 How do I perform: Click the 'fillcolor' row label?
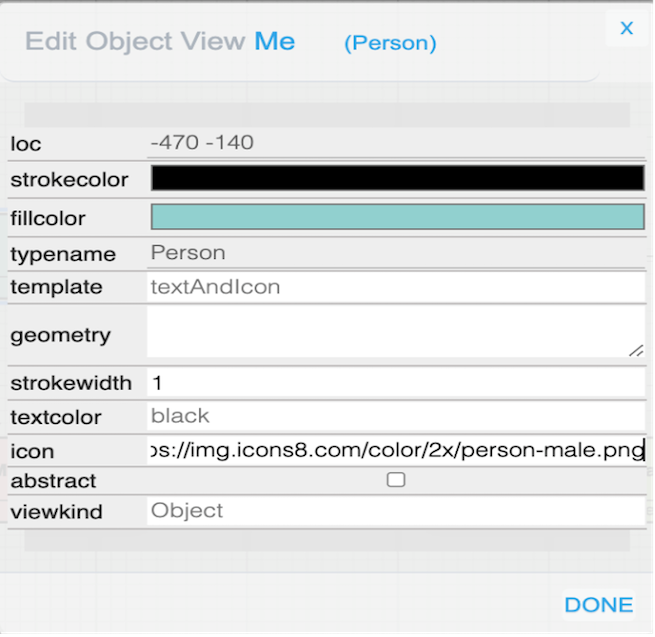(48, 218)
